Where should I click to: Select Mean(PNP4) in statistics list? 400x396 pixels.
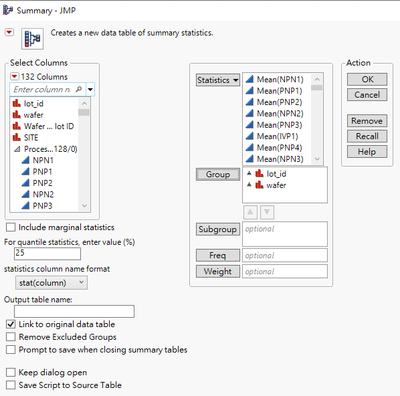(279, 147)
